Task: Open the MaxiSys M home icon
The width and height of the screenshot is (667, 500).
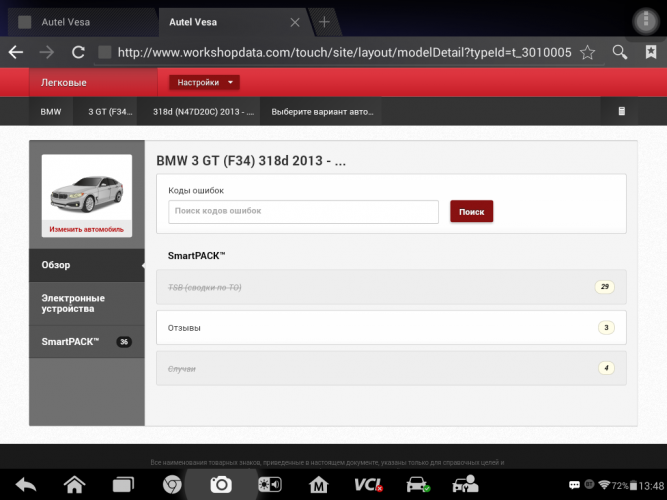Action: (x=319, y=485)
